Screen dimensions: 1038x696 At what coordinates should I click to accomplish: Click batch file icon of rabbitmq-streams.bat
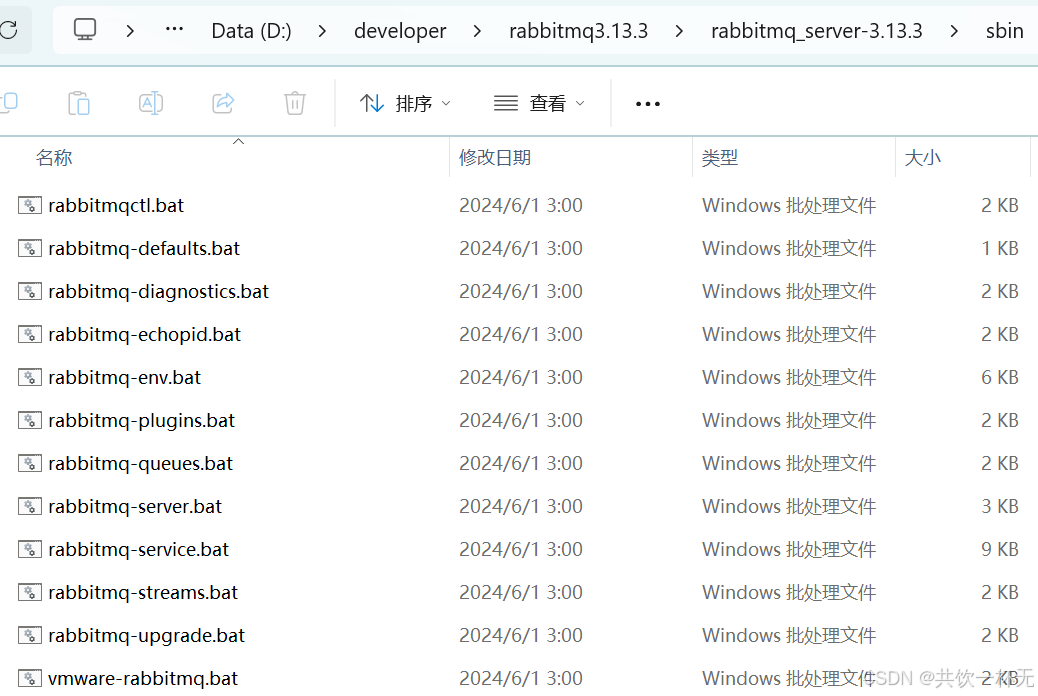[x=30, y=593]
